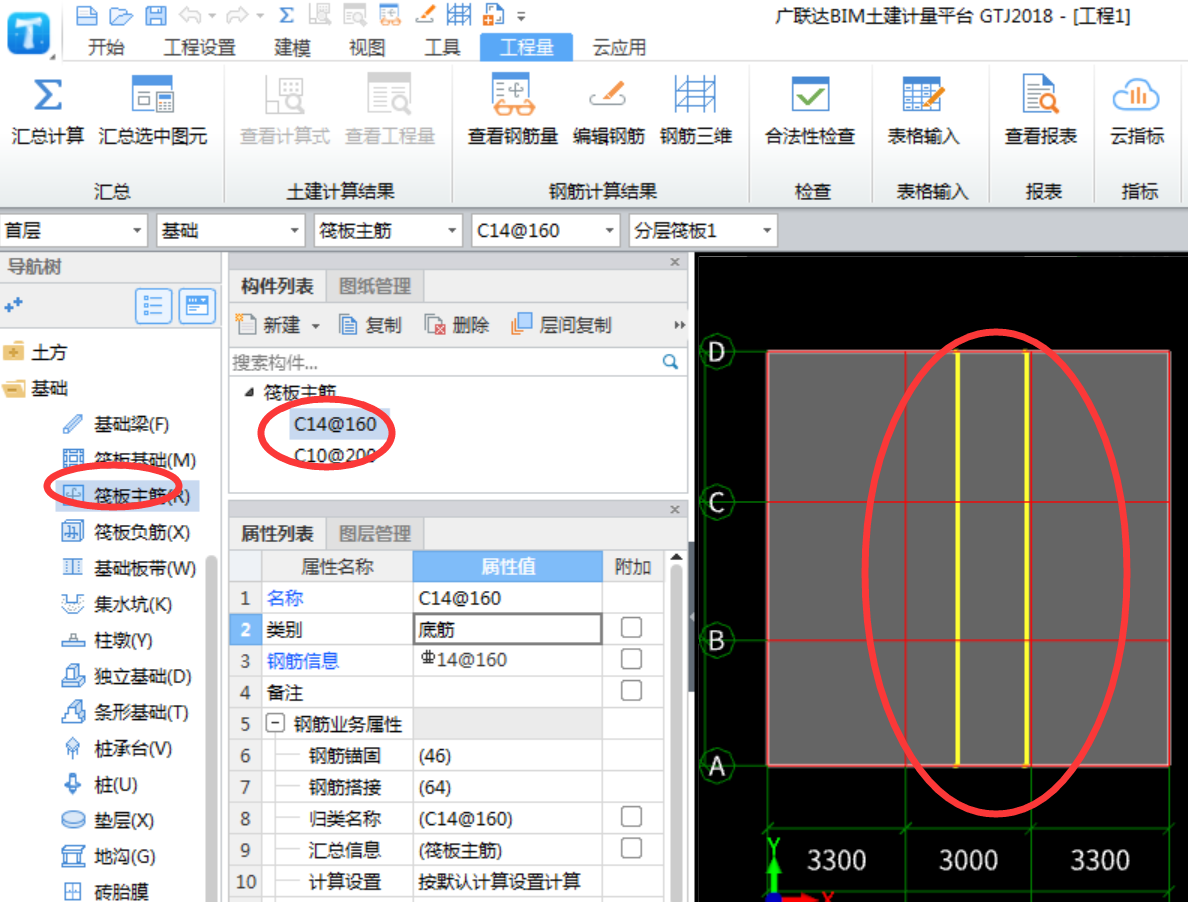Switch to the 云应用 ribbon tab
The height and width of the screenshot is (902, 1188).
point(619,48)
